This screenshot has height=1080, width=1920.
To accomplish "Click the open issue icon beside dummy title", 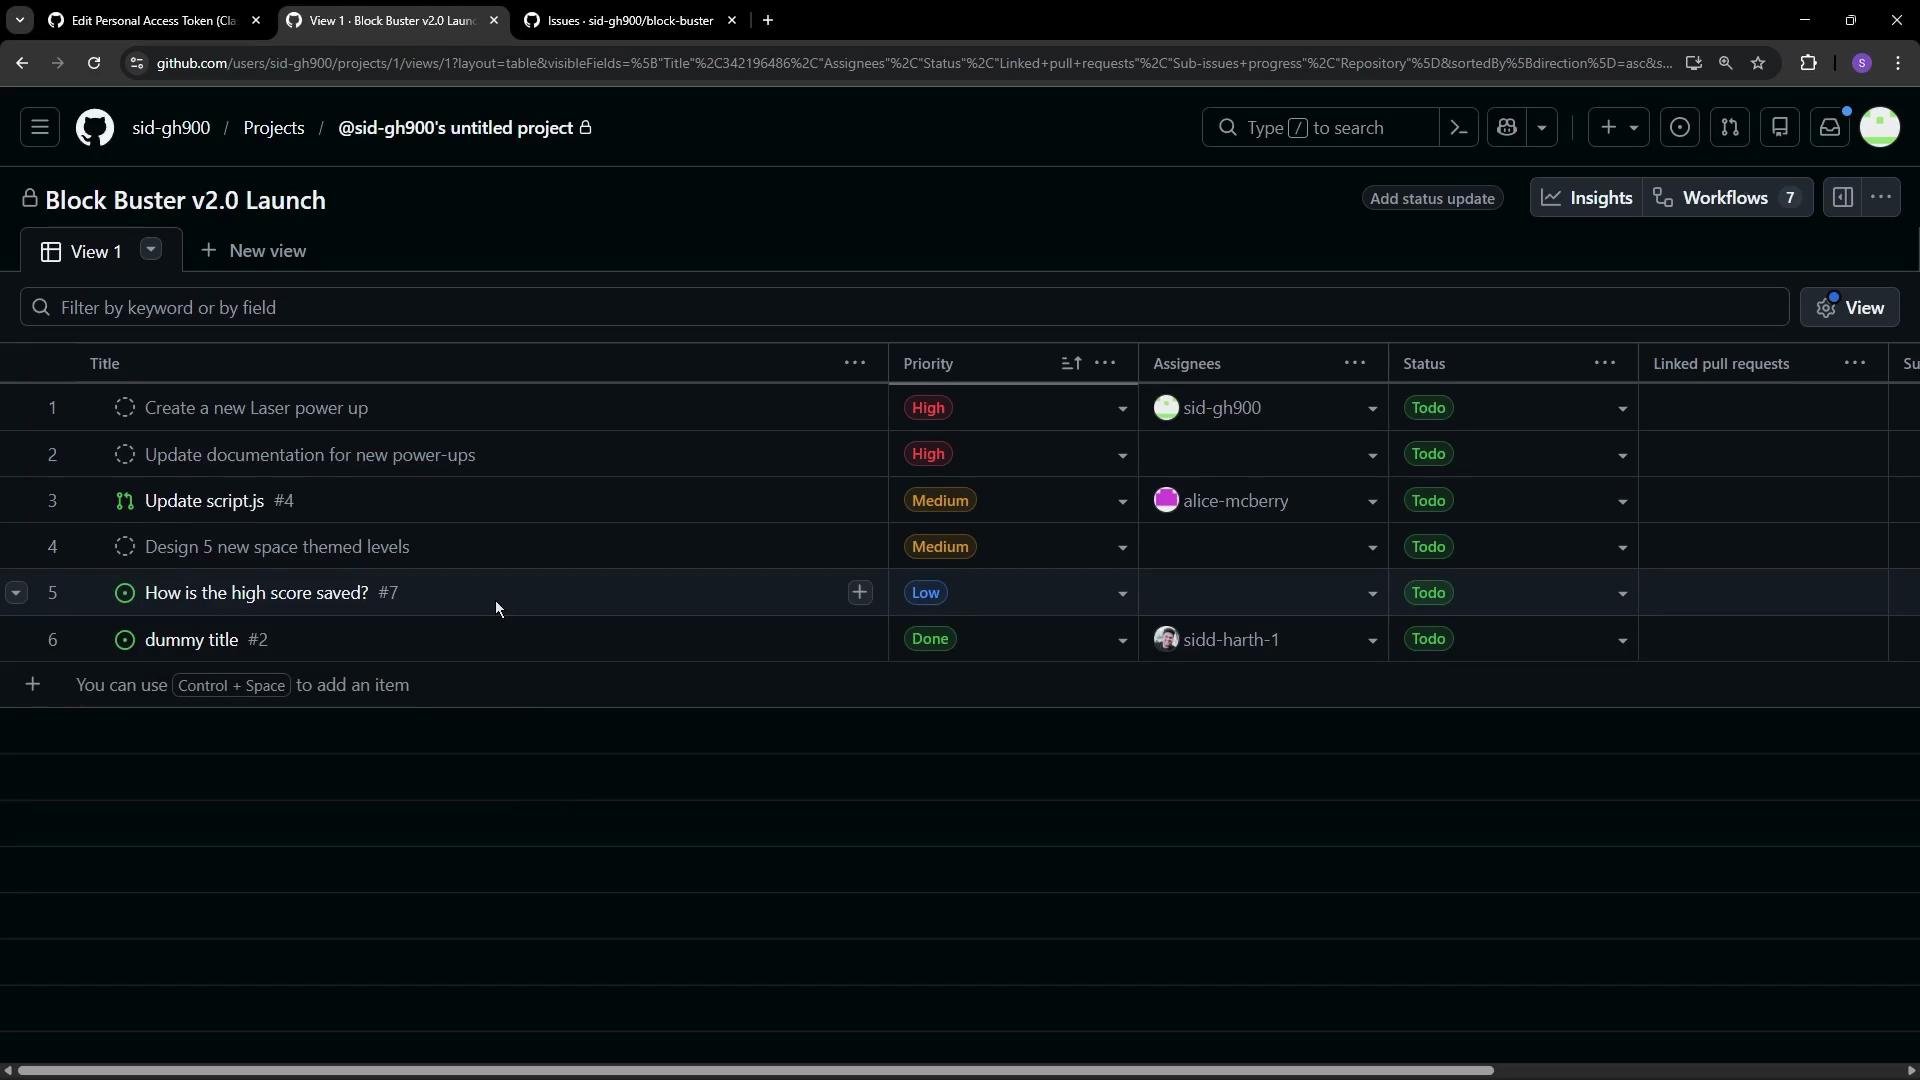I will 125,640.
